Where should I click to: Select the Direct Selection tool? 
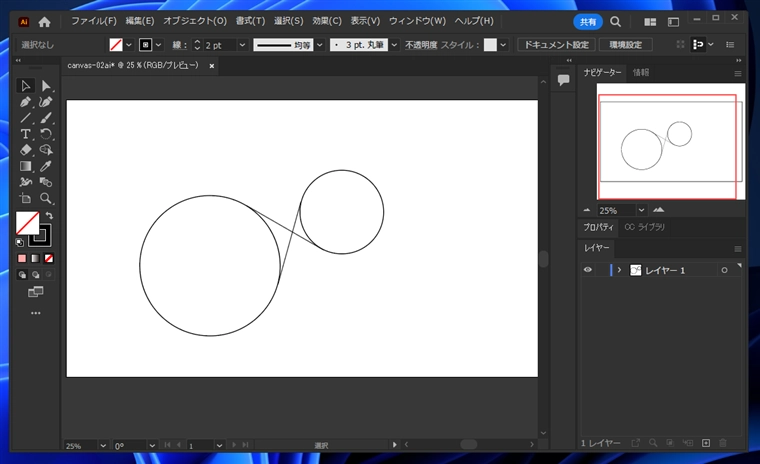click(46, 86)
